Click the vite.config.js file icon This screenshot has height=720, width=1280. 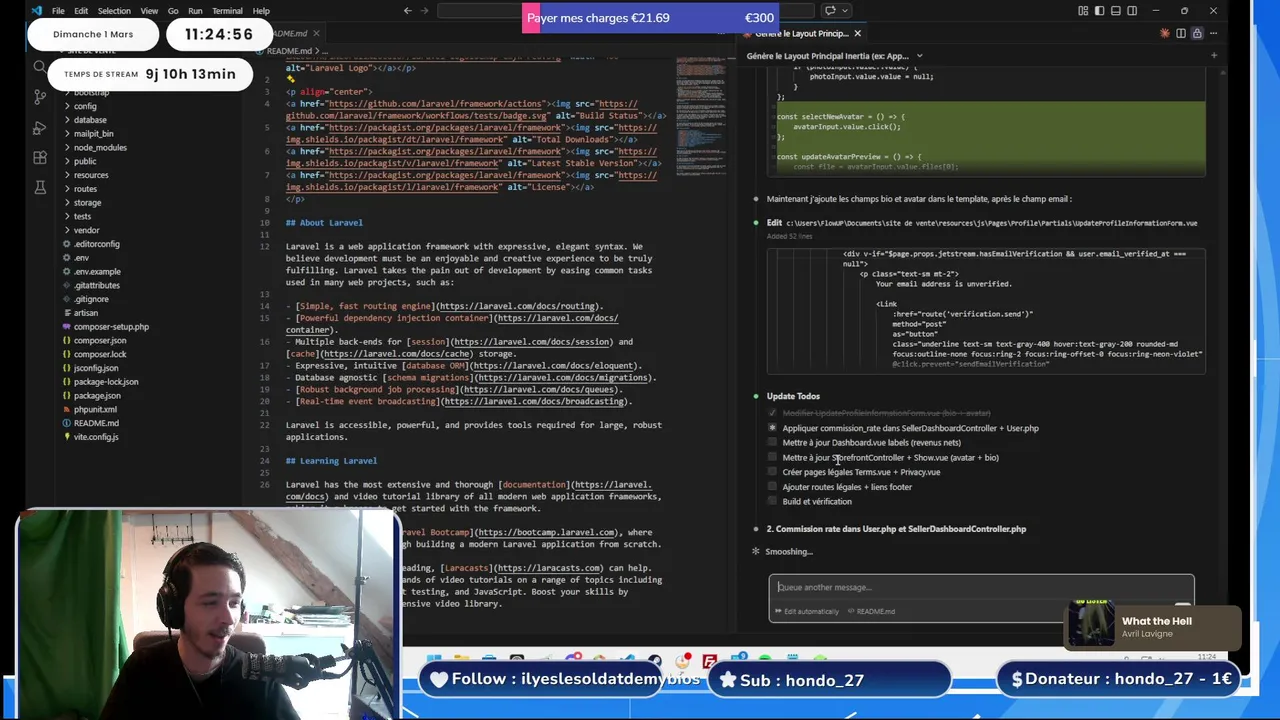click(67, 437)
